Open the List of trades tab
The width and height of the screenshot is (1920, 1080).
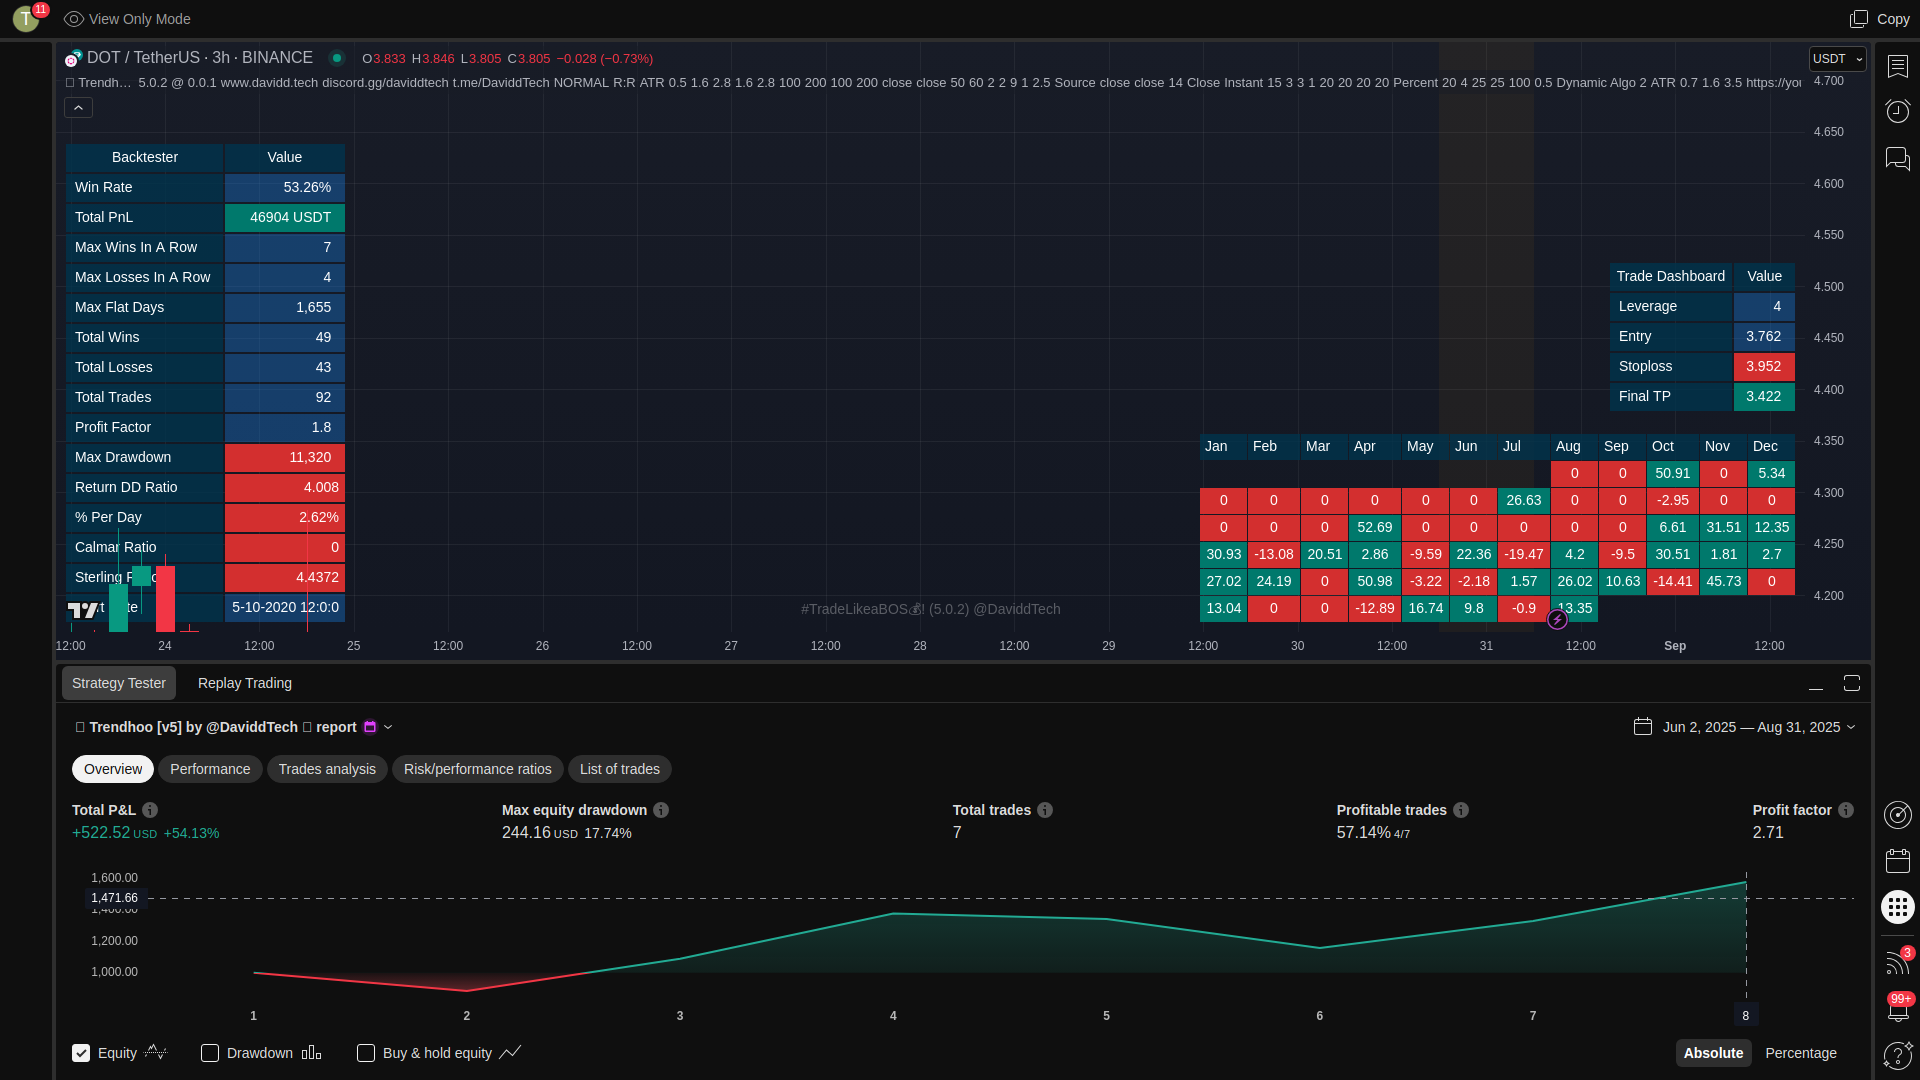tap(620, 769)
